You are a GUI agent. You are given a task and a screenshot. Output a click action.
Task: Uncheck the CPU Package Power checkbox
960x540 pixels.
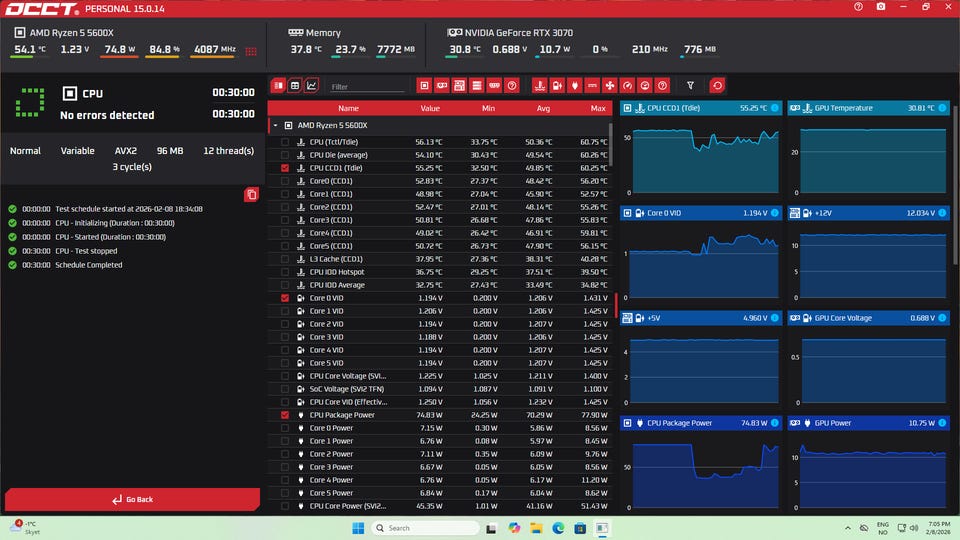pos(285,415)
